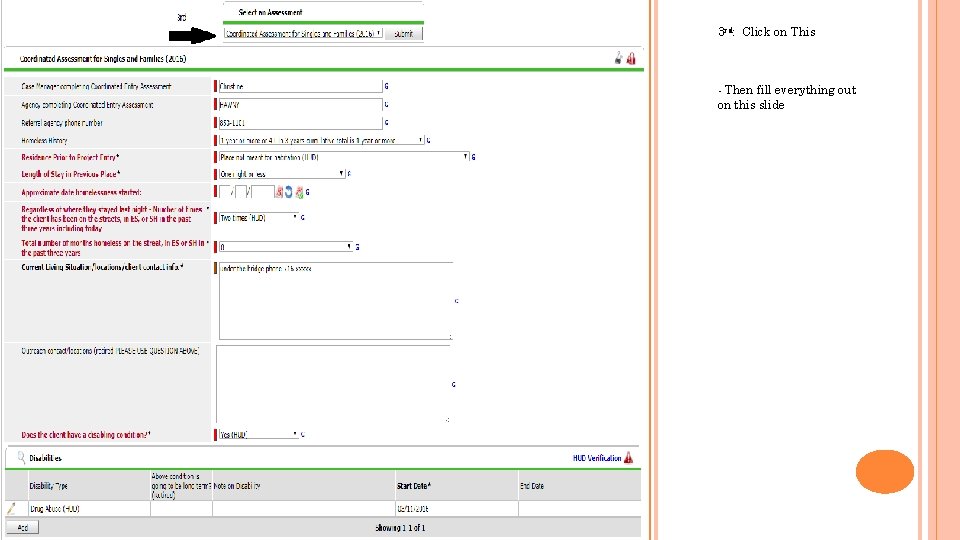This screenshot has height=540, width=960.
Task: Click the Start Date column header
Action: click(414, 486)
